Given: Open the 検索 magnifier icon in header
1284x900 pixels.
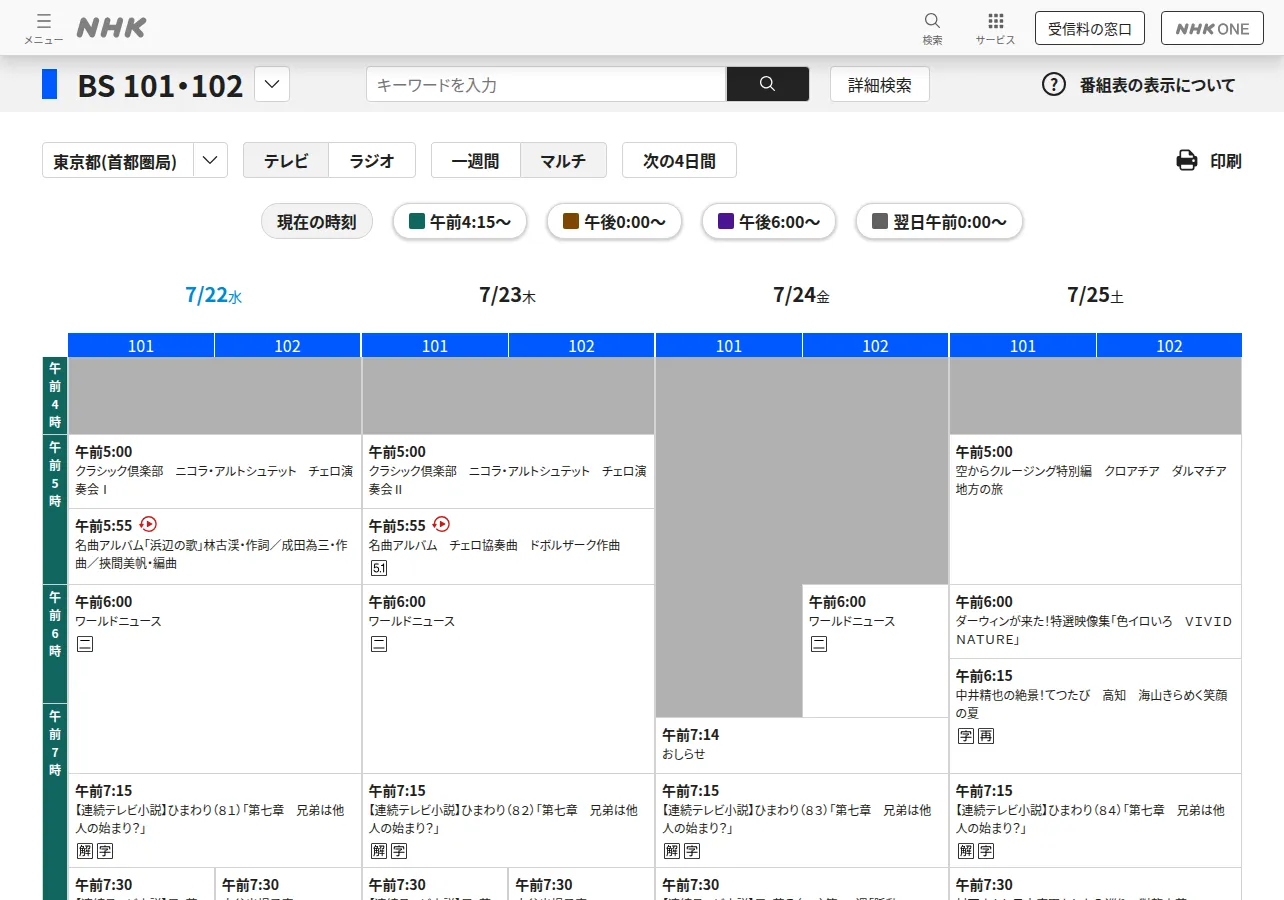Looking at the screenshot, I should coord(932,28).
